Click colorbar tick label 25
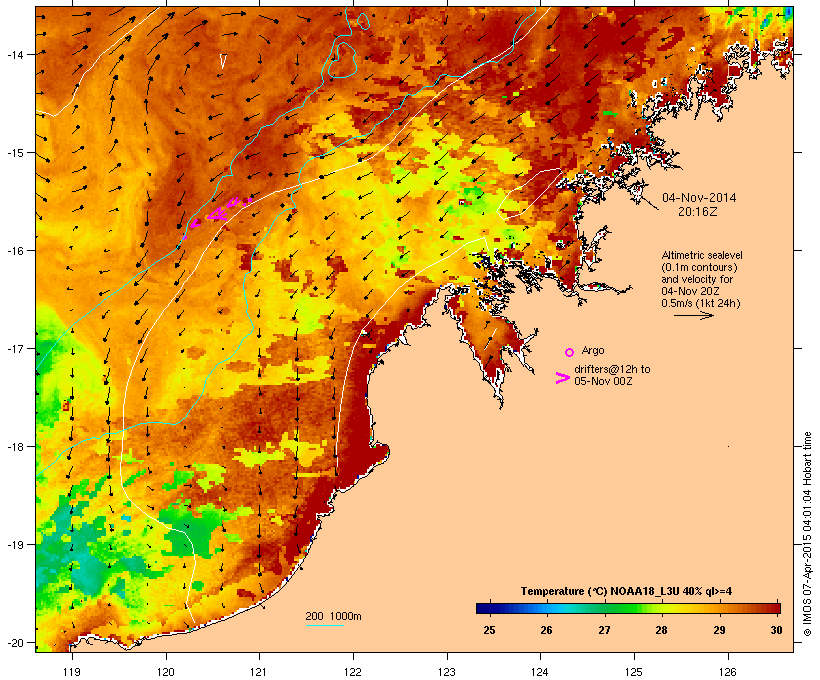820x680 pixels. pos(489,630)
